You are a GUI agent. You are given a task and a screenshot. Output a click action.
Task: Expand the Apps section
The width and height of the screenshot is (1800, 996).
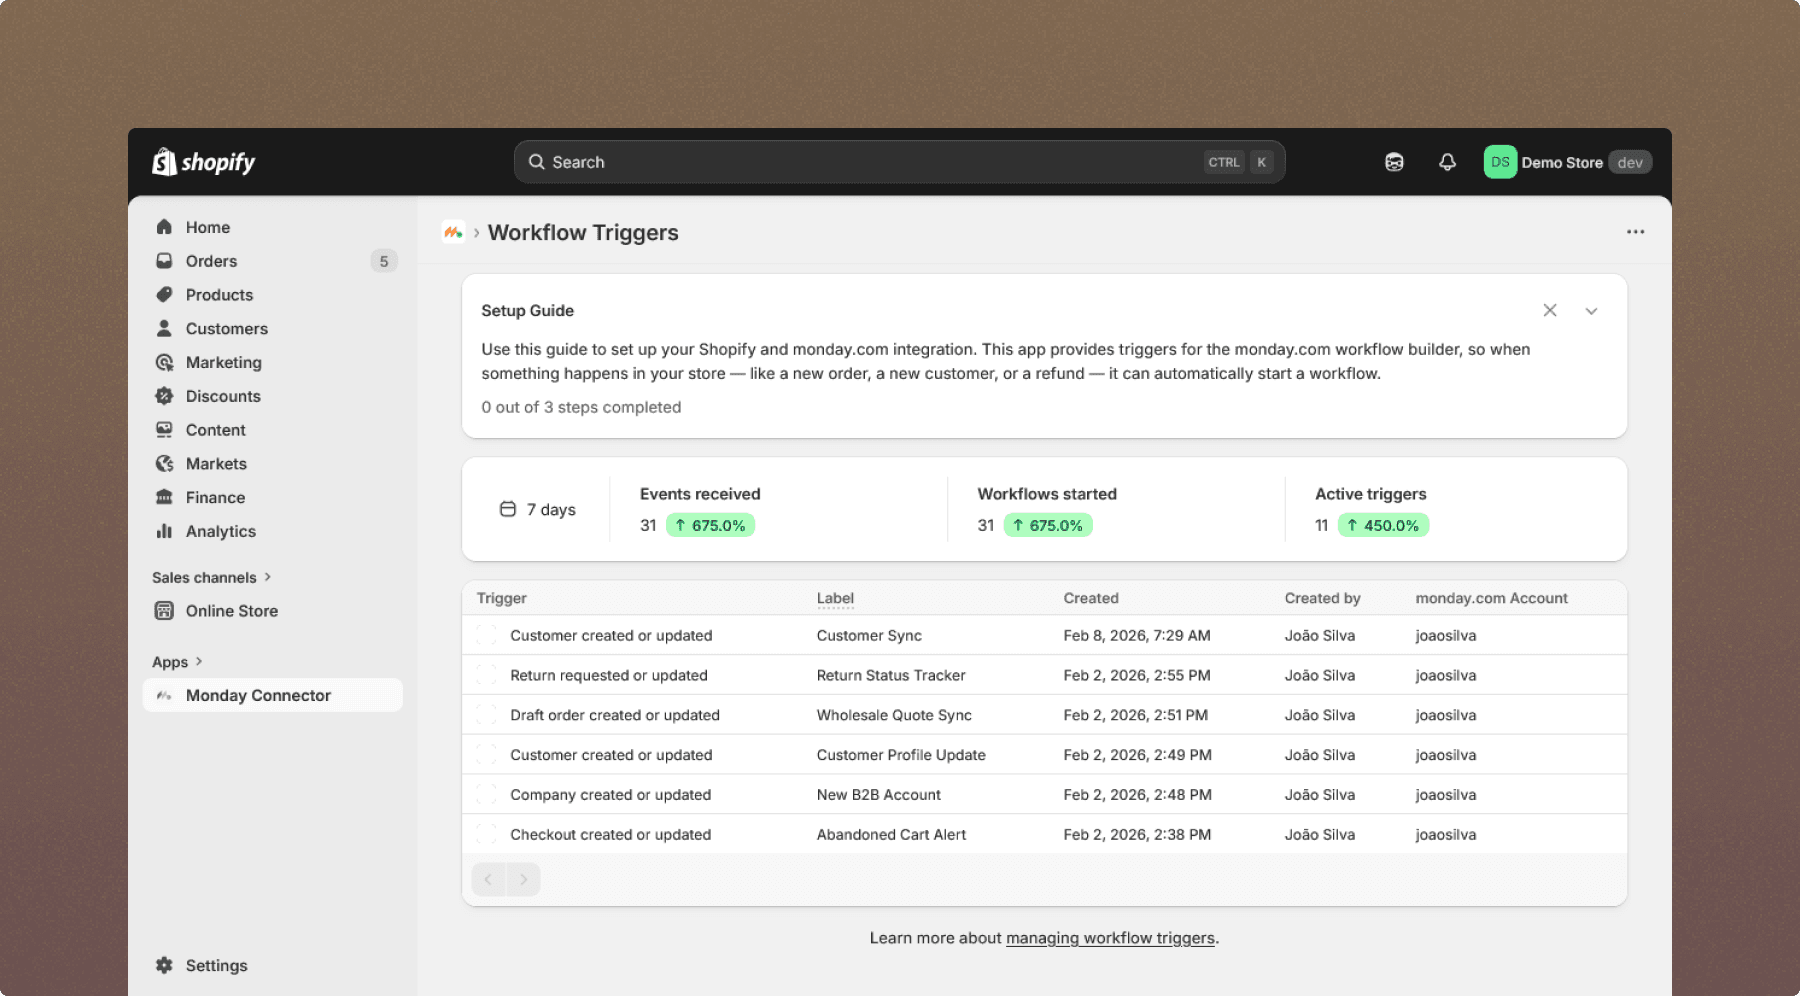pyautogui.click(x=177, y=661)
